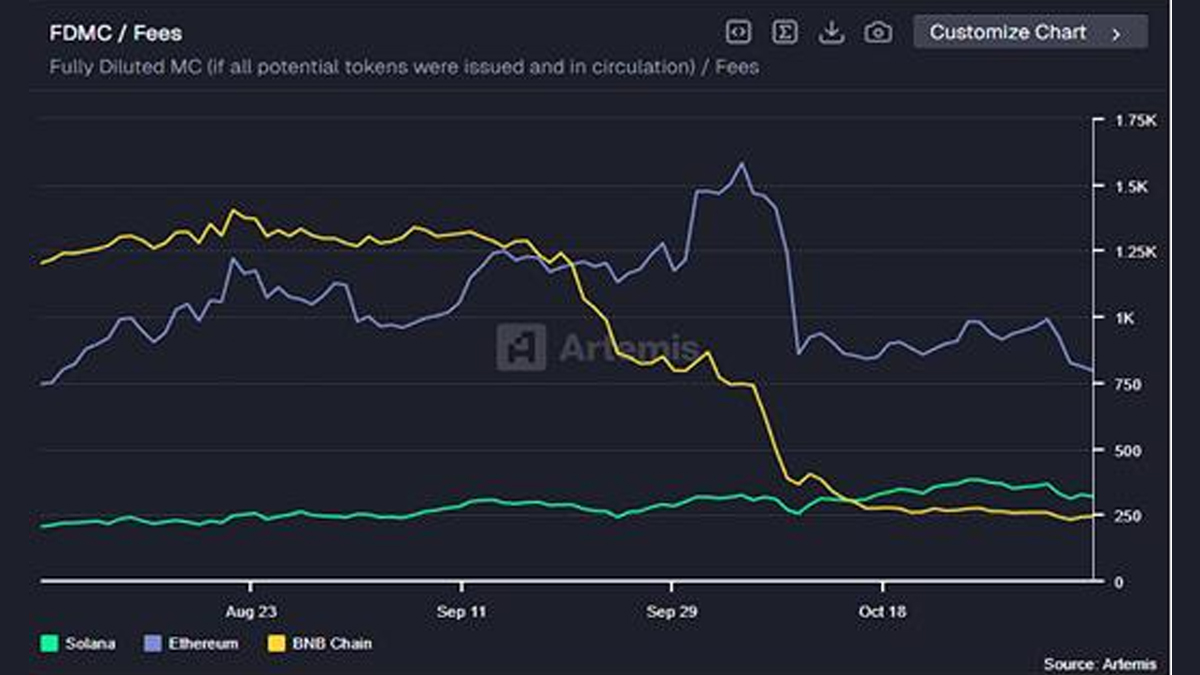
Task: Download the chart data
Action: (831, 32)
